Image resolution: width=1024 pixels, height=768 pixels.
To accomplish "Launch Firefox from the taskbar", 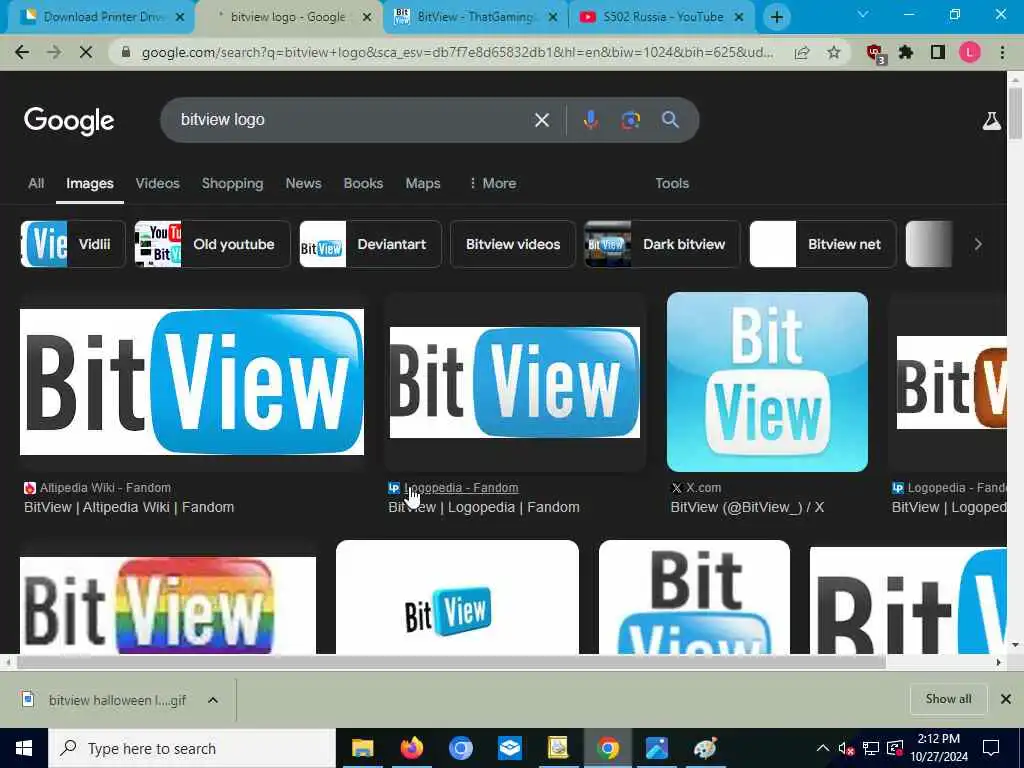I will click(411, 748).
